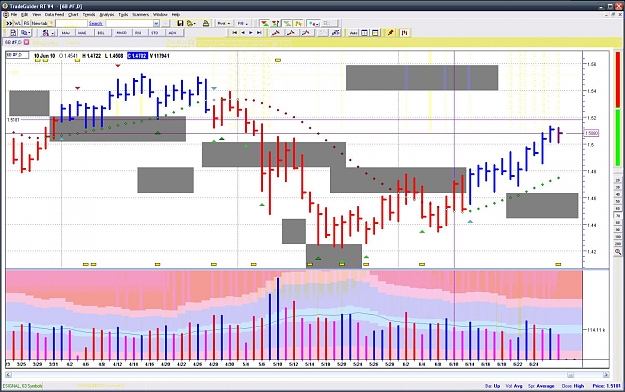This screenshot has width=625, height=392.
Task: Click the 1.5080 price label on axis
Action: pyautogui.click(x=591, y=133)
